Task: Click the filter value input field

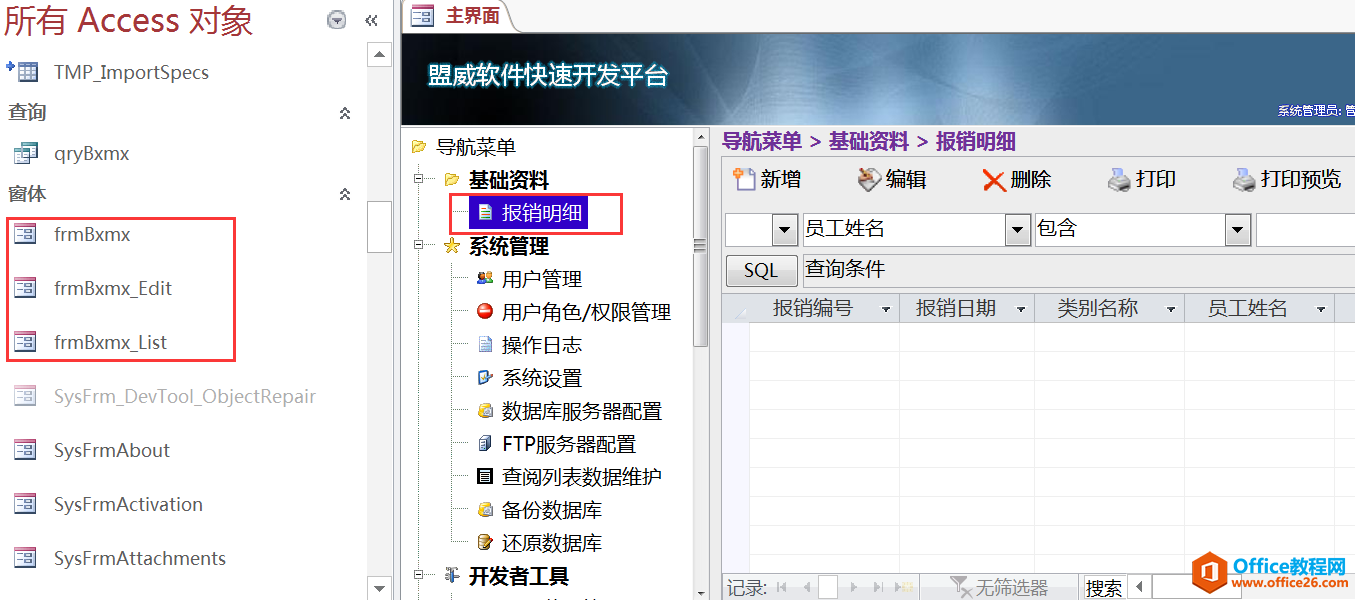Action: coord(1305,230)
